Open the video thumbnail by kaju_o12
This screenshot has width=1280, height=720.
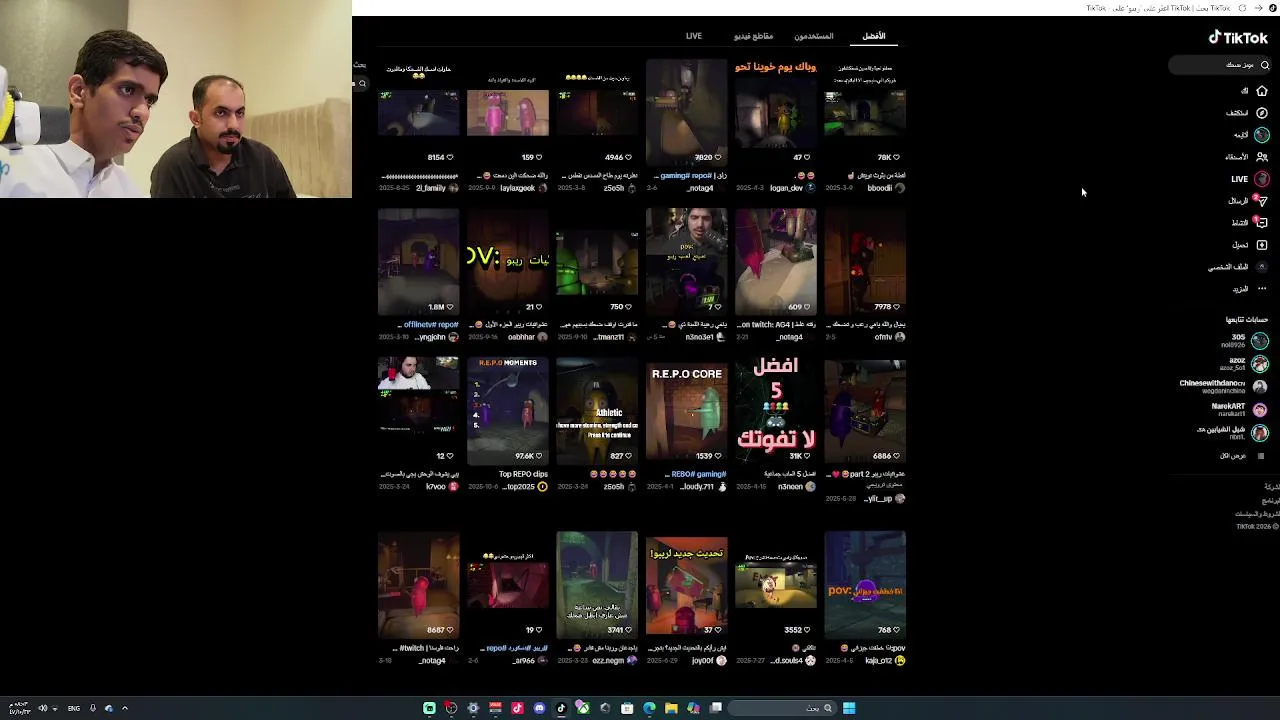pos(865,586)
